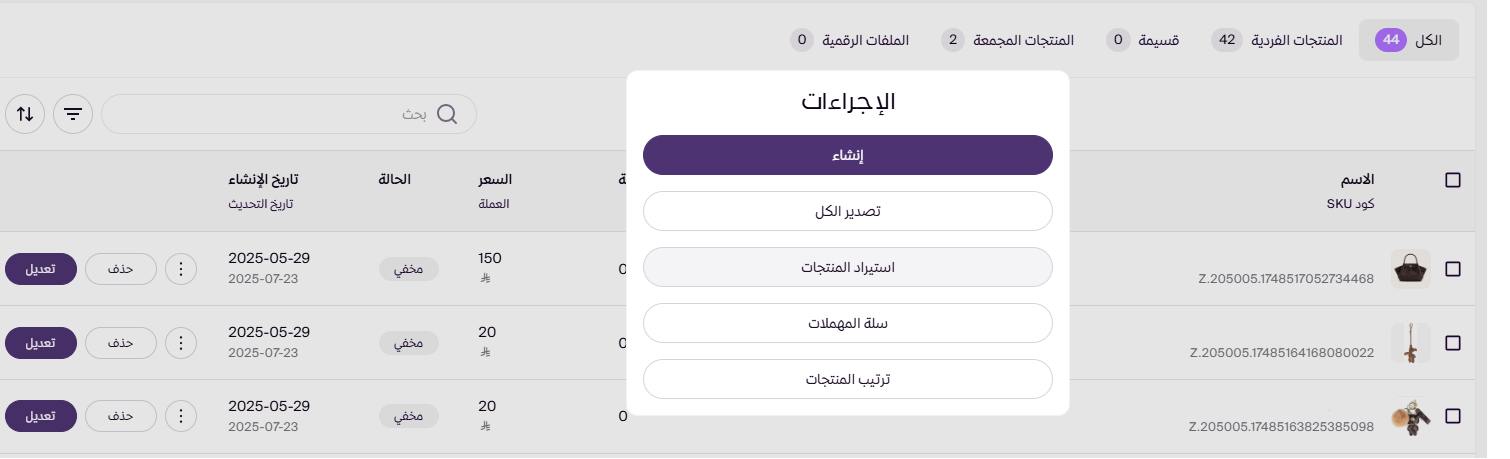Select checkbox for the handbag product row
This screenshot has height=459, width=1510.
click(x=1453, y=269)
